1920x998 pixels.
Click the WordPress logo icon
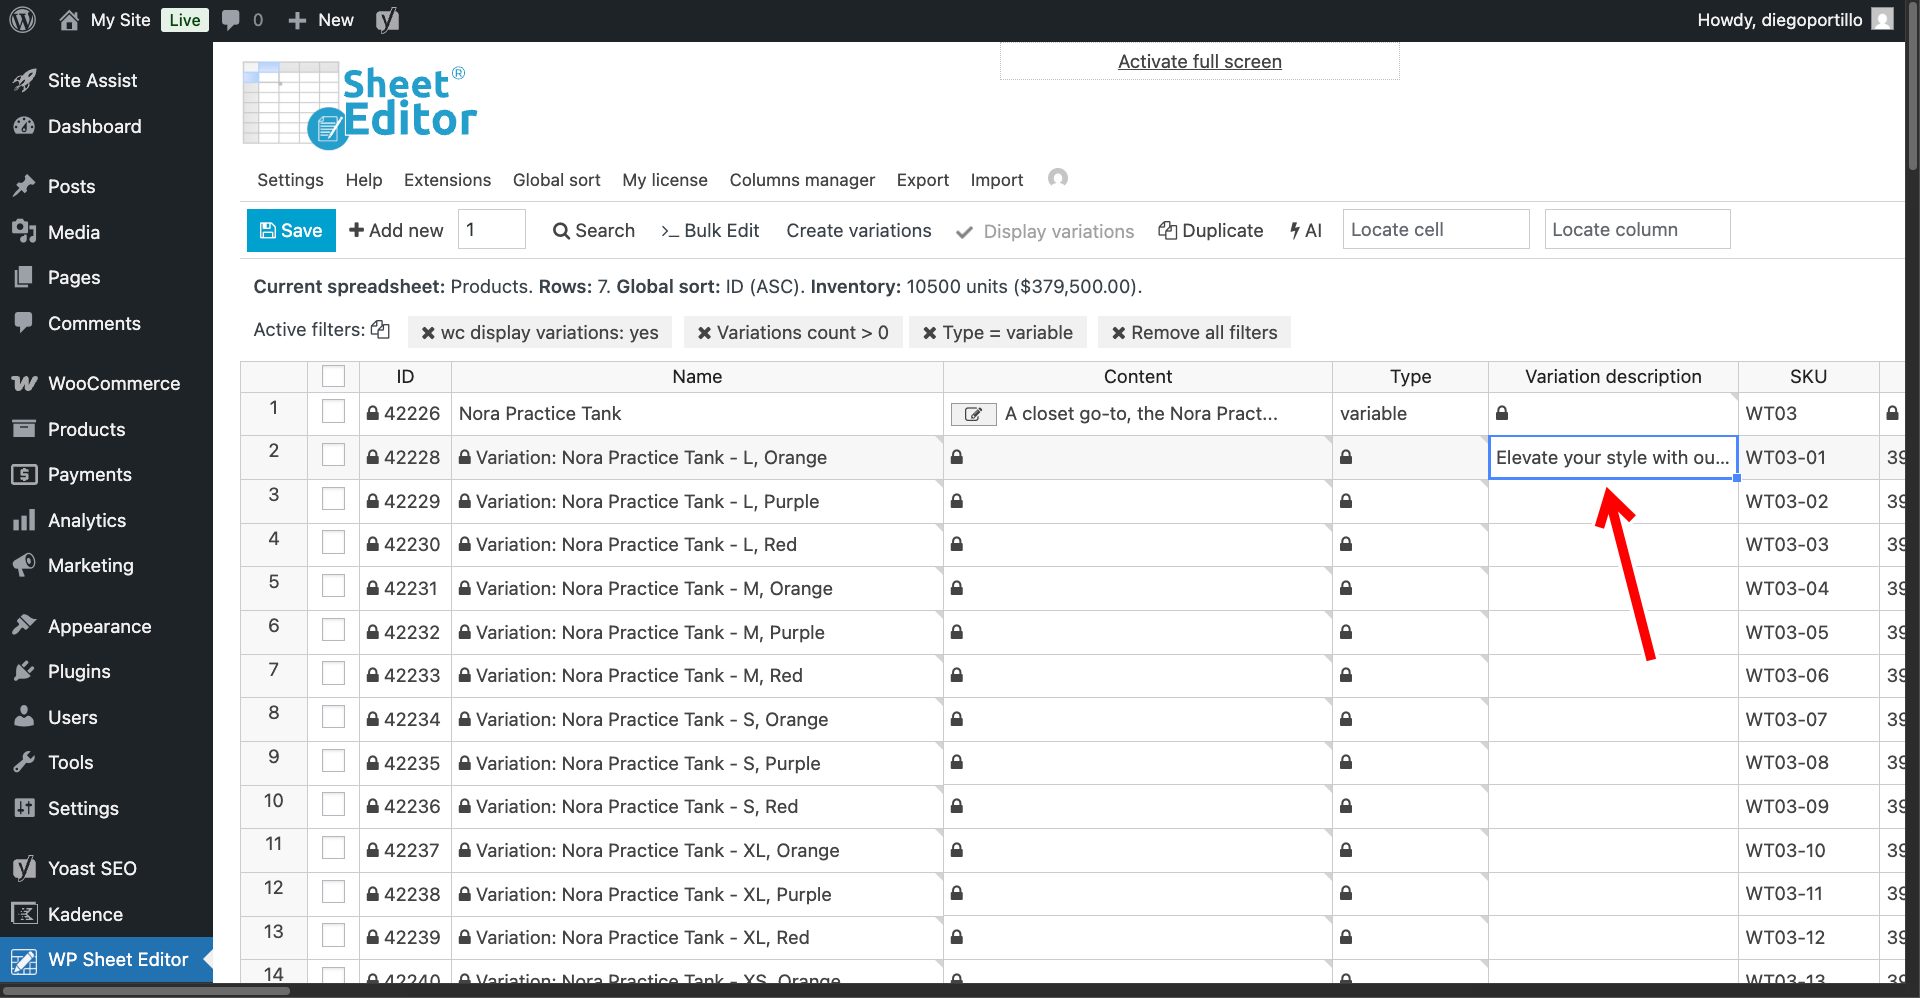tap(22, 20)
